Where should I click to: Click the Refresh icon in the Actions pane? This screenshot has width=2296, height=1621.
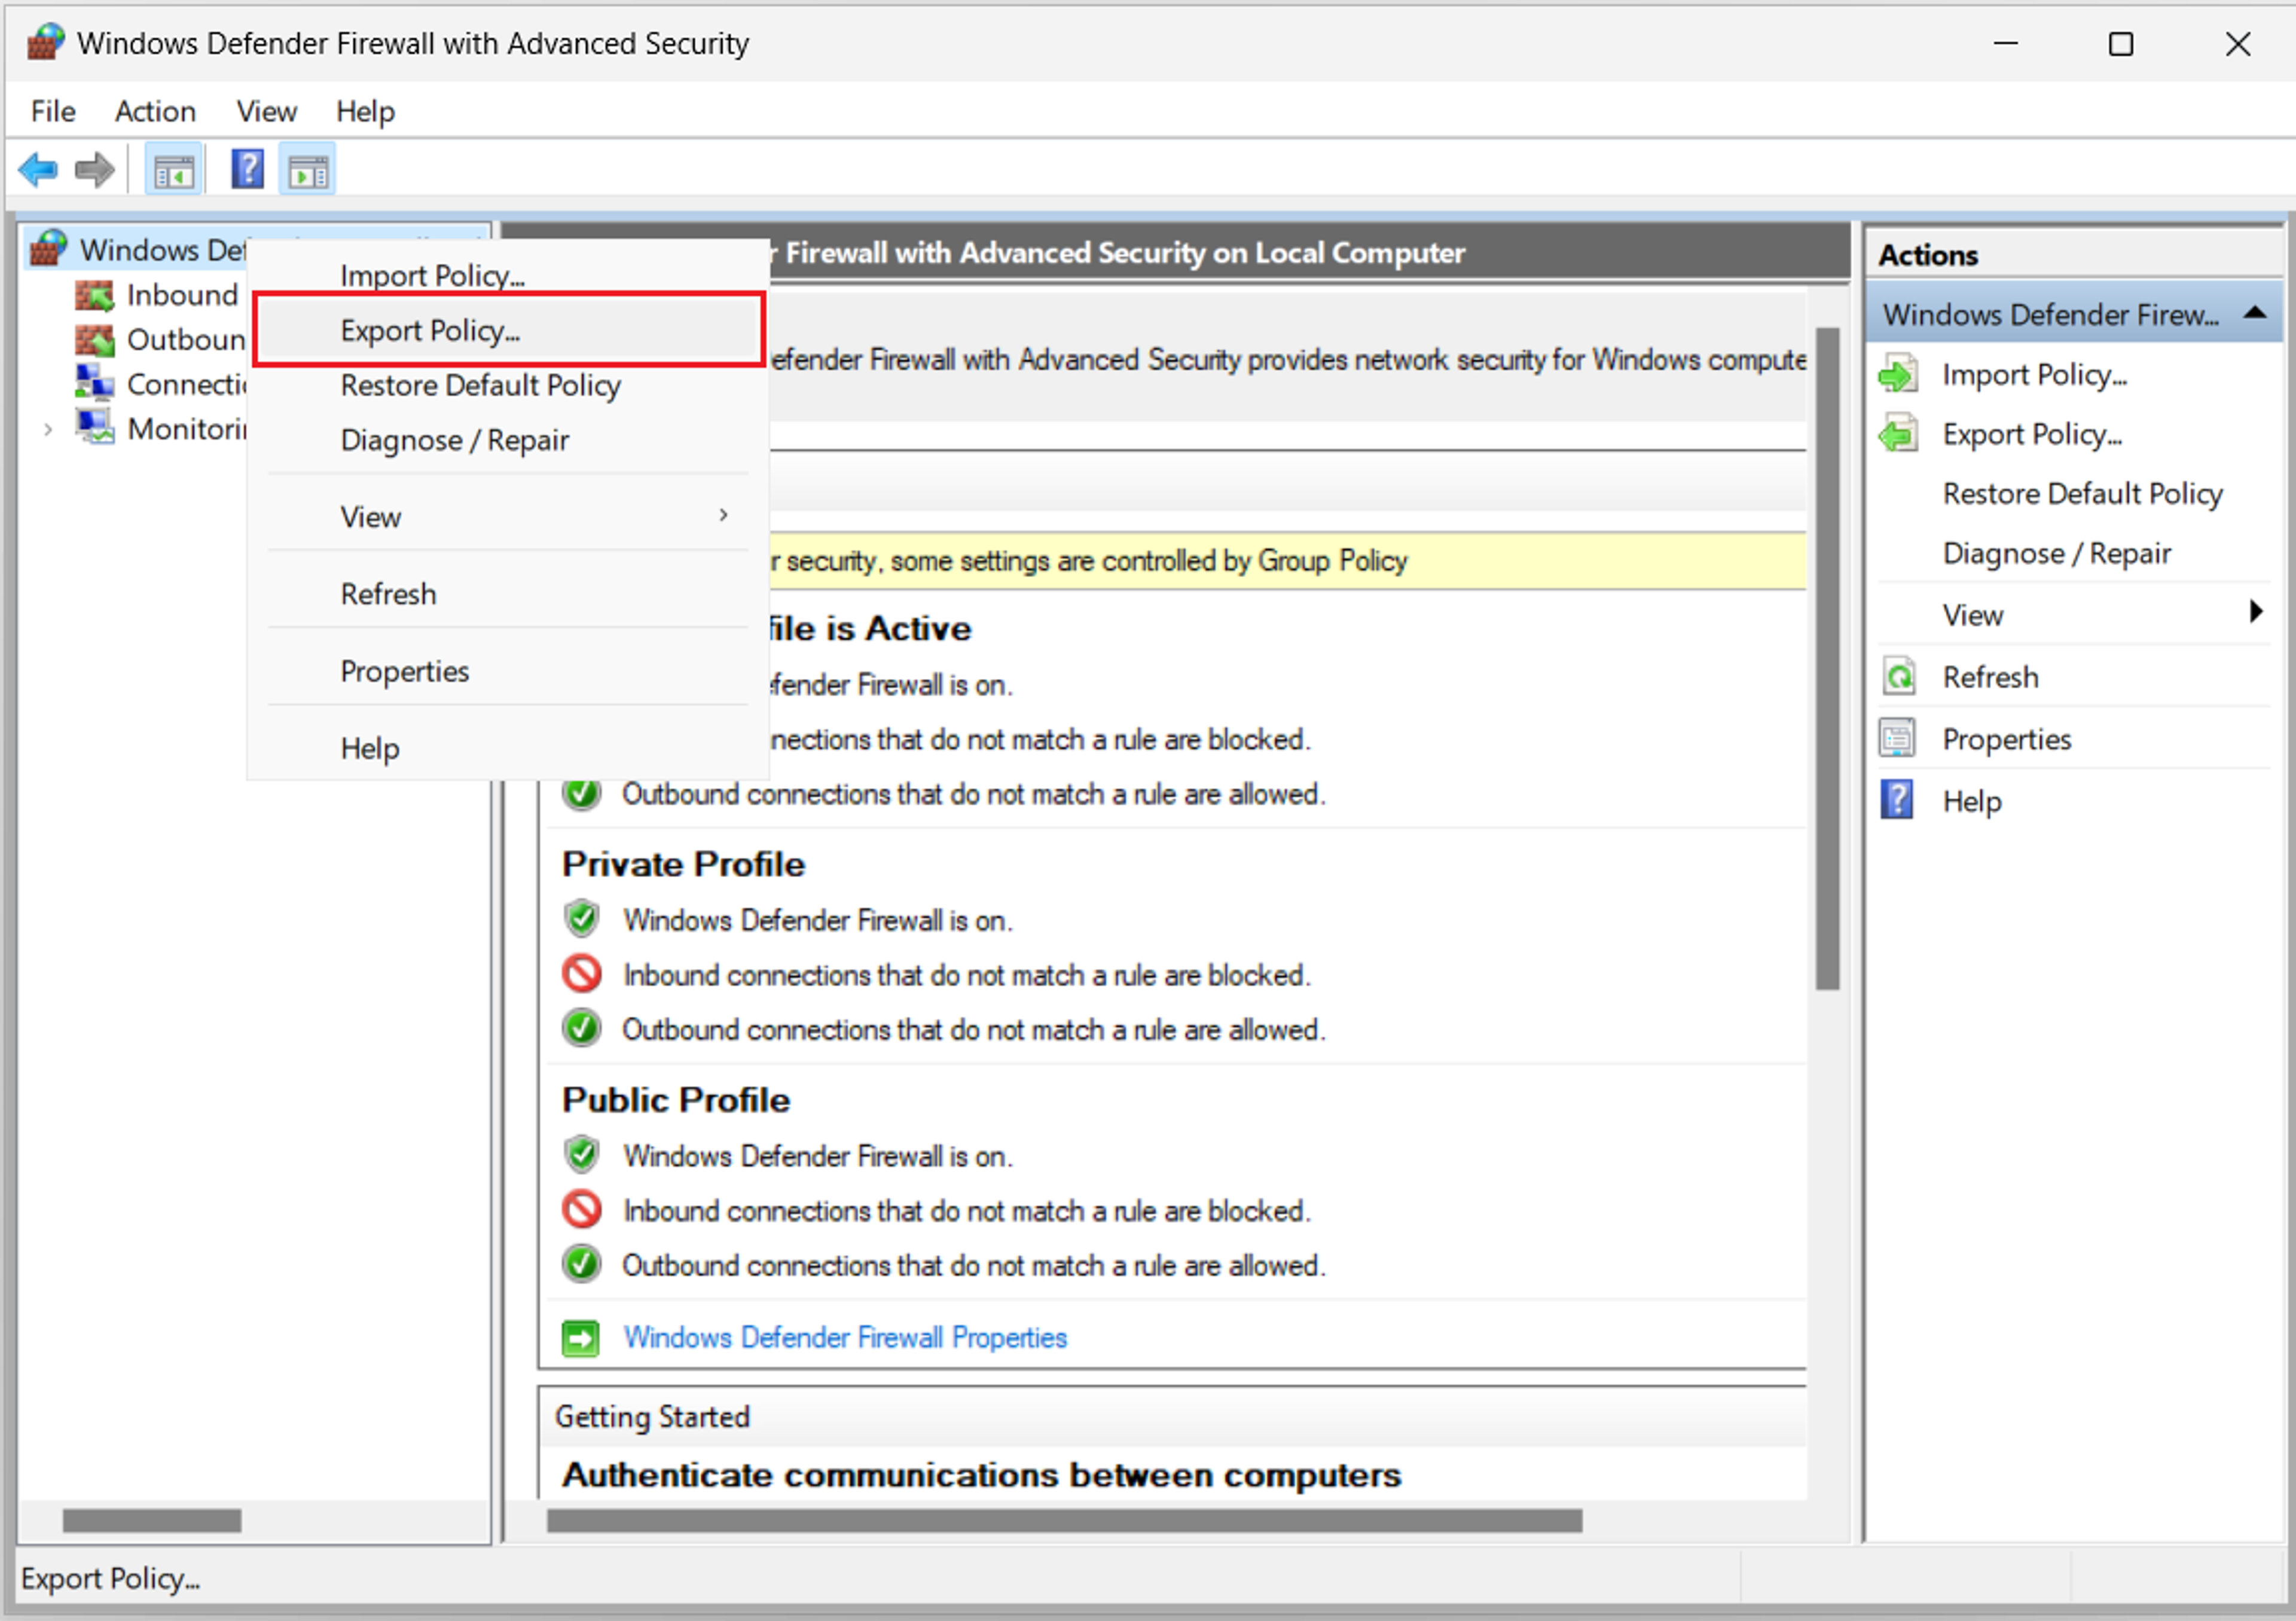(x=1898, y=677)
